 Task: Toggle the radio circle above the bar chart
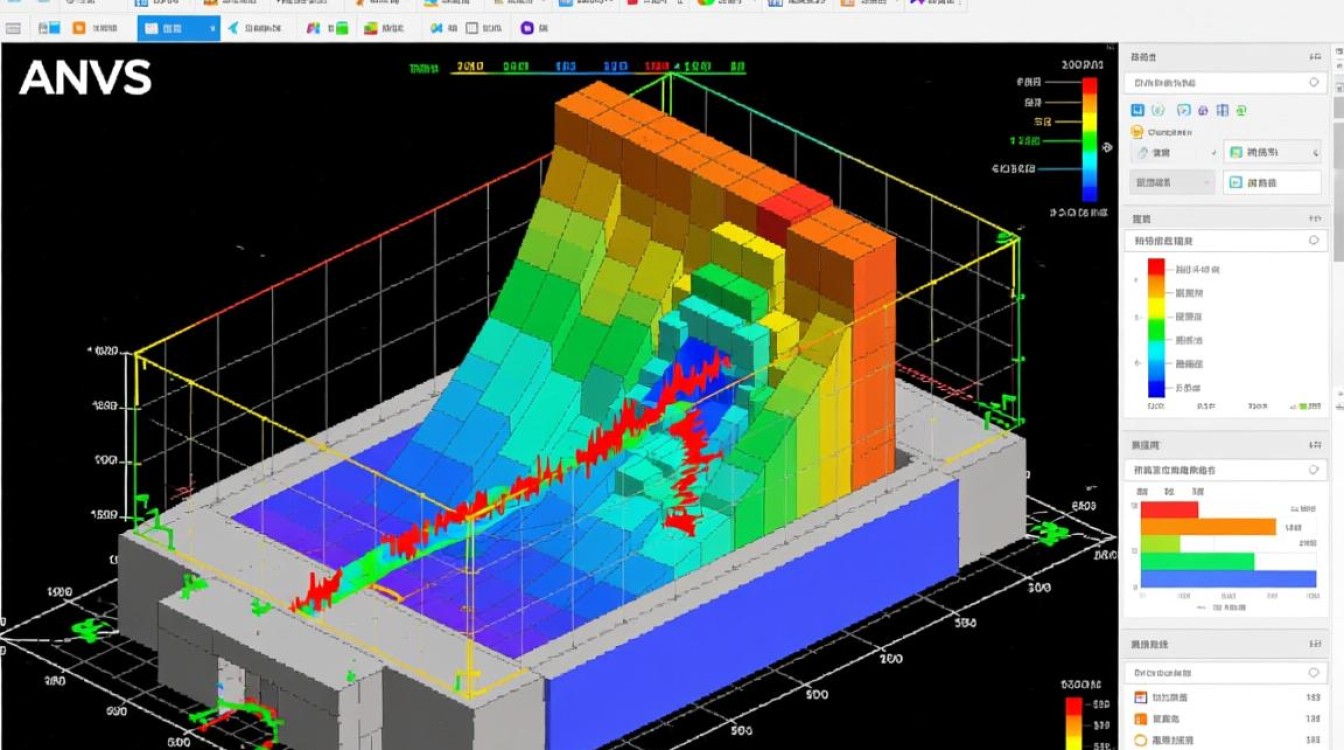tap(1314, 469)
